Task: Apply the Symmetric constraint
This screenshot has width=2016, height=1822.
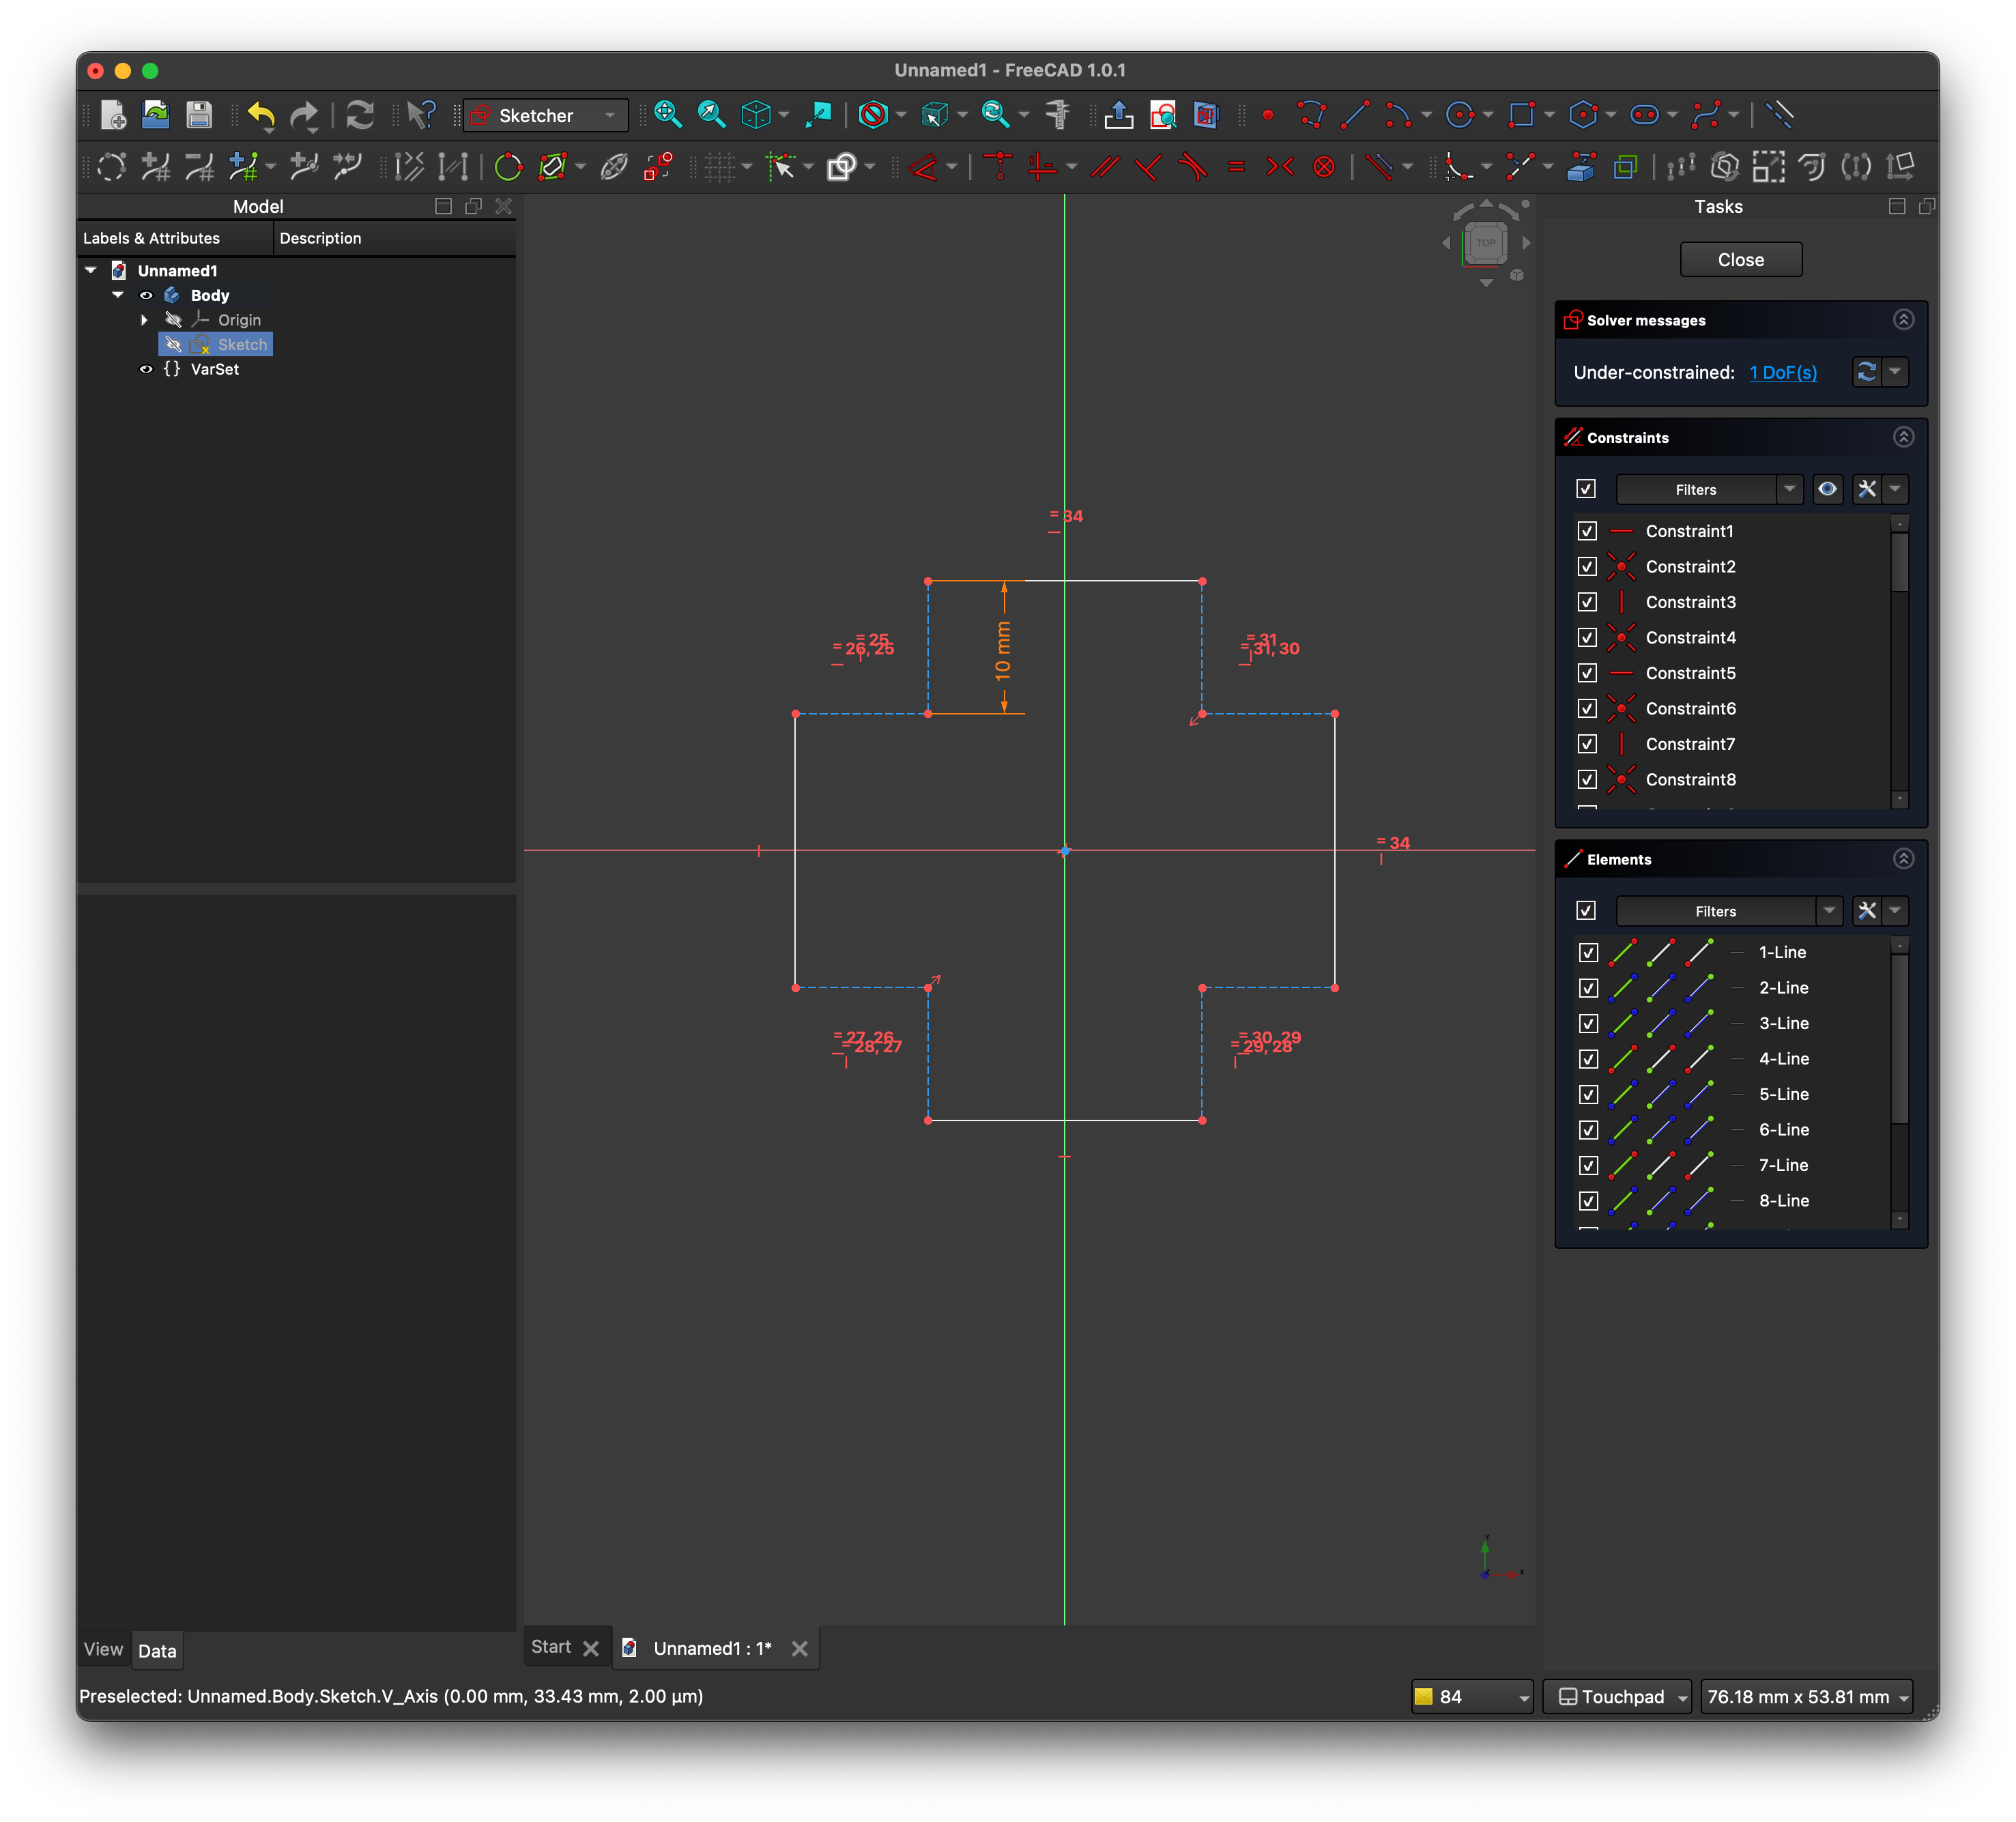Action: (x=1280, y=166)
